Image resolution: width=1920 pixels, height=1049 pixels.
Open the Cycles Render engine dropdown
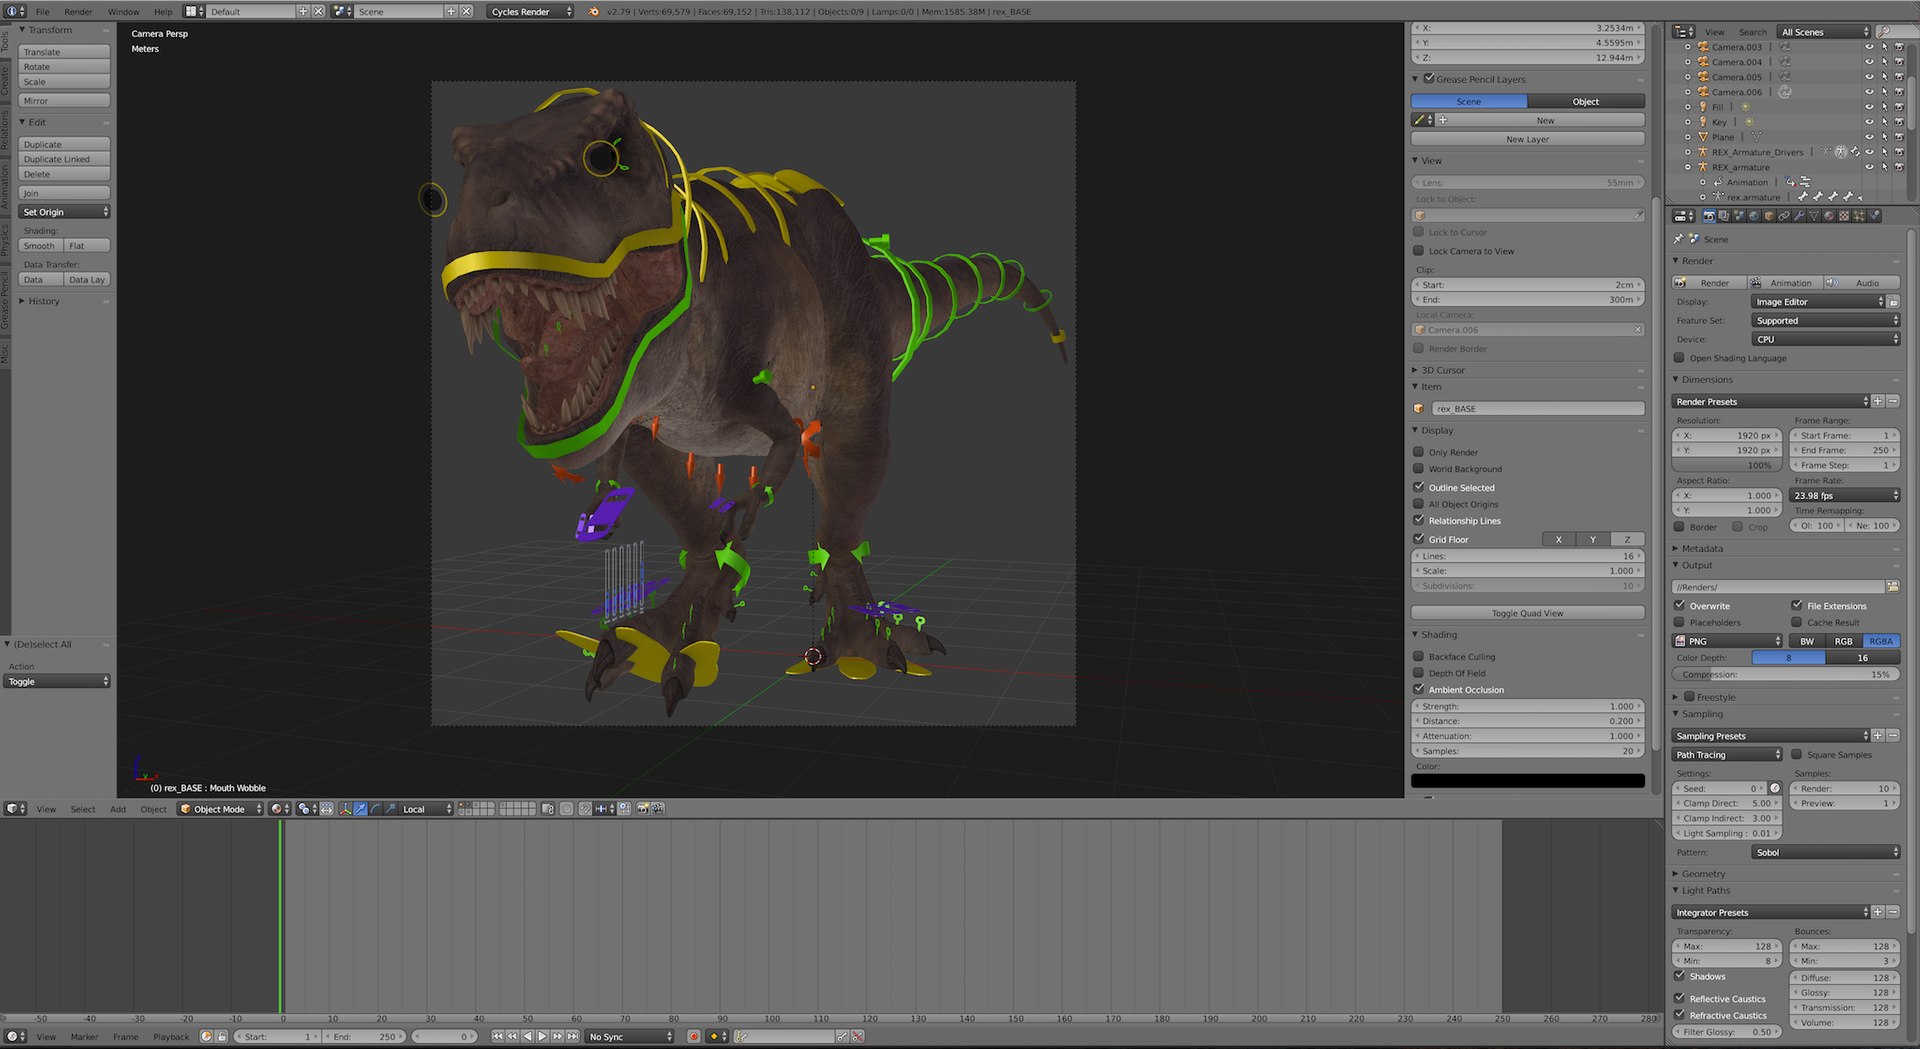(x=531, y=11)
